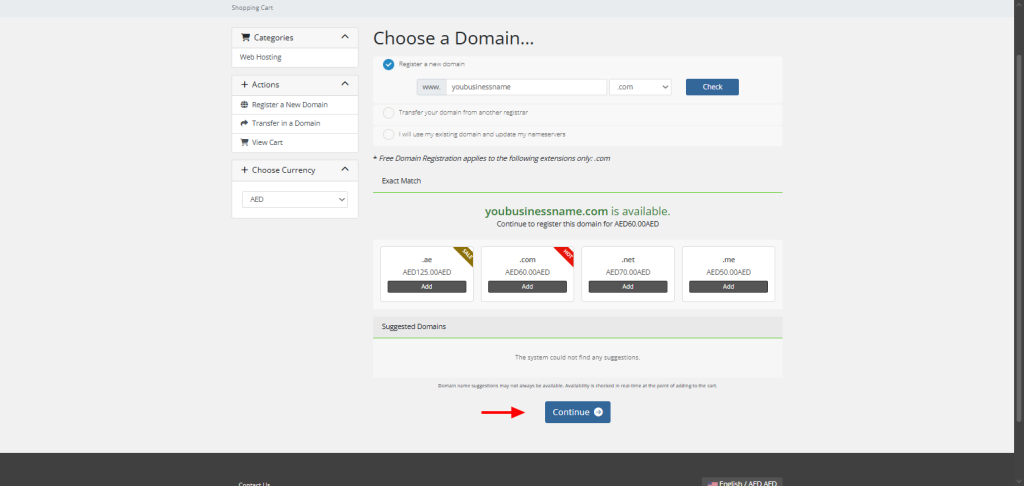Click 'The system could not find any suggestions' text
The height and width of the screenshot is (486, 1024).
pyautogui.click(x=578, y=358)
